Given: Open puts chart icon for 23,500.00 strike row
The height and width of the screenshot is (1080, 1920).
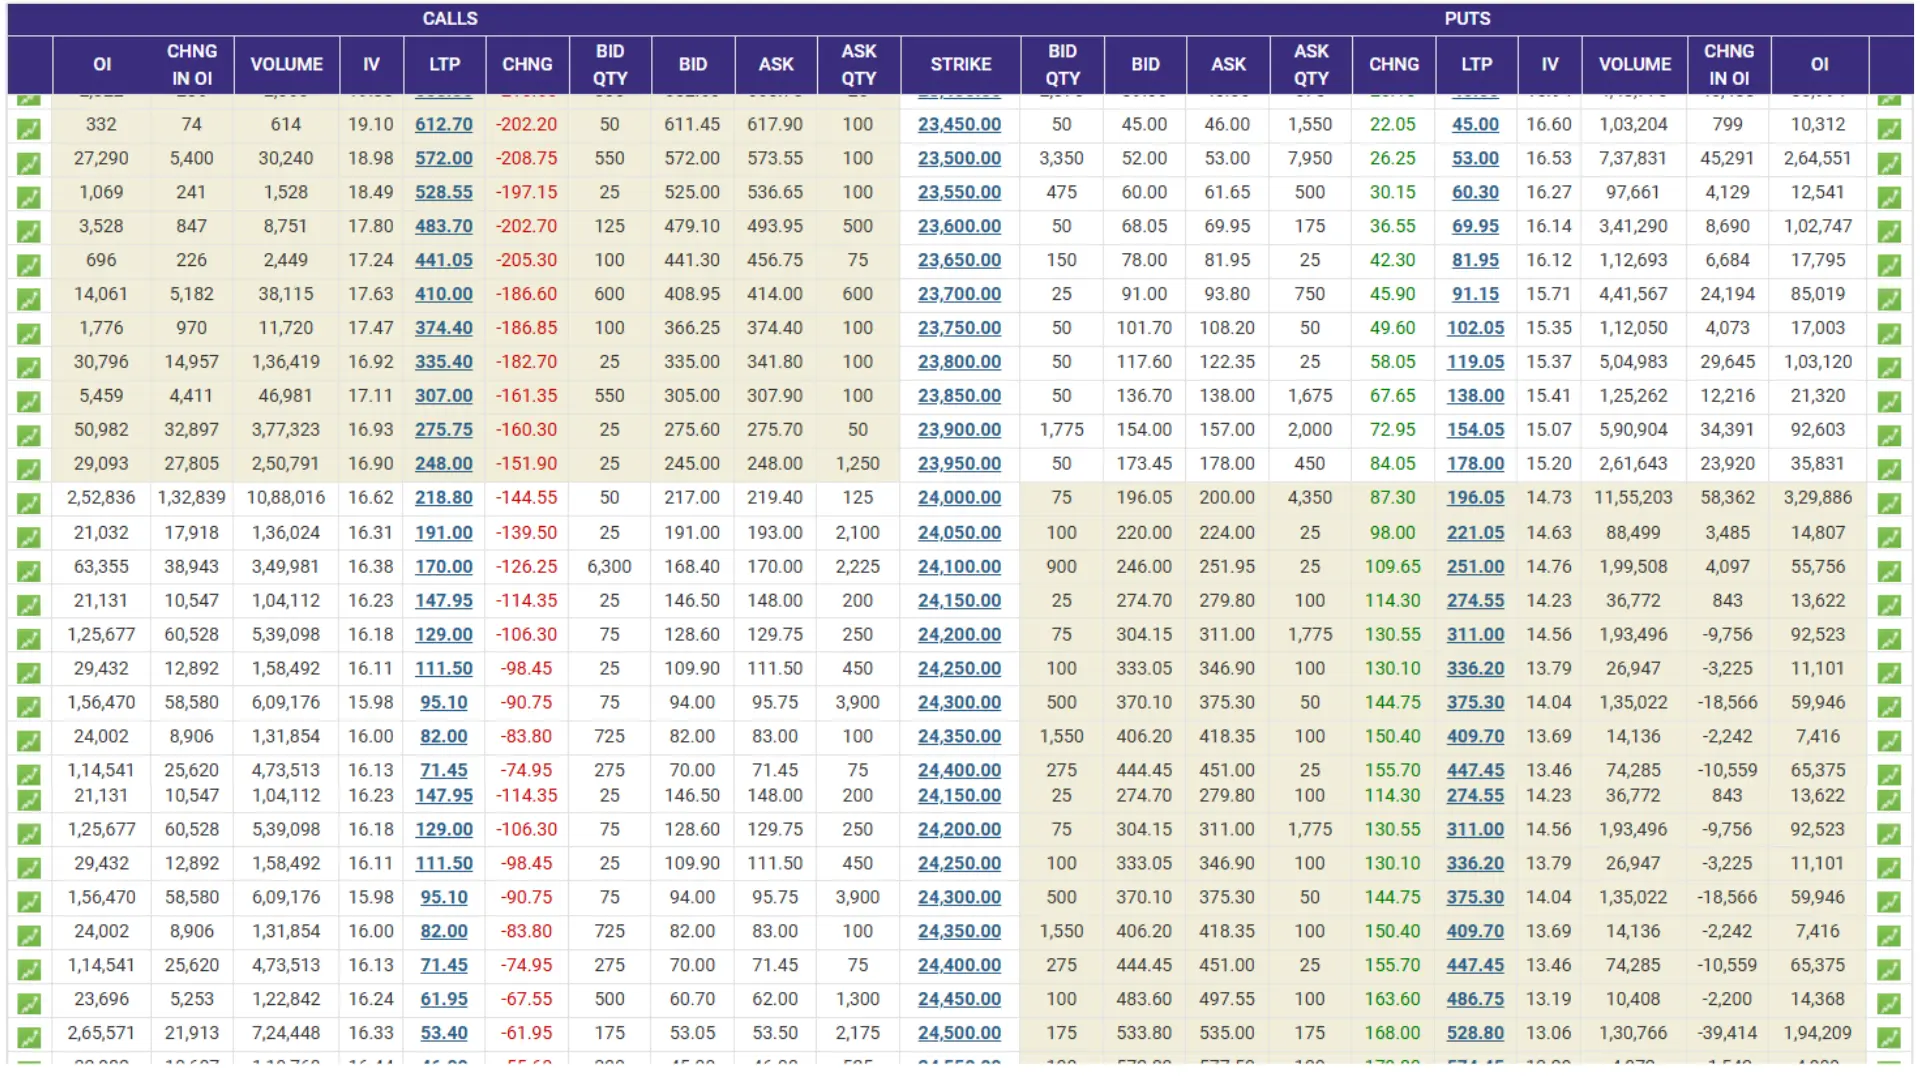Looking at the screenshot, I should (1889, 163).
